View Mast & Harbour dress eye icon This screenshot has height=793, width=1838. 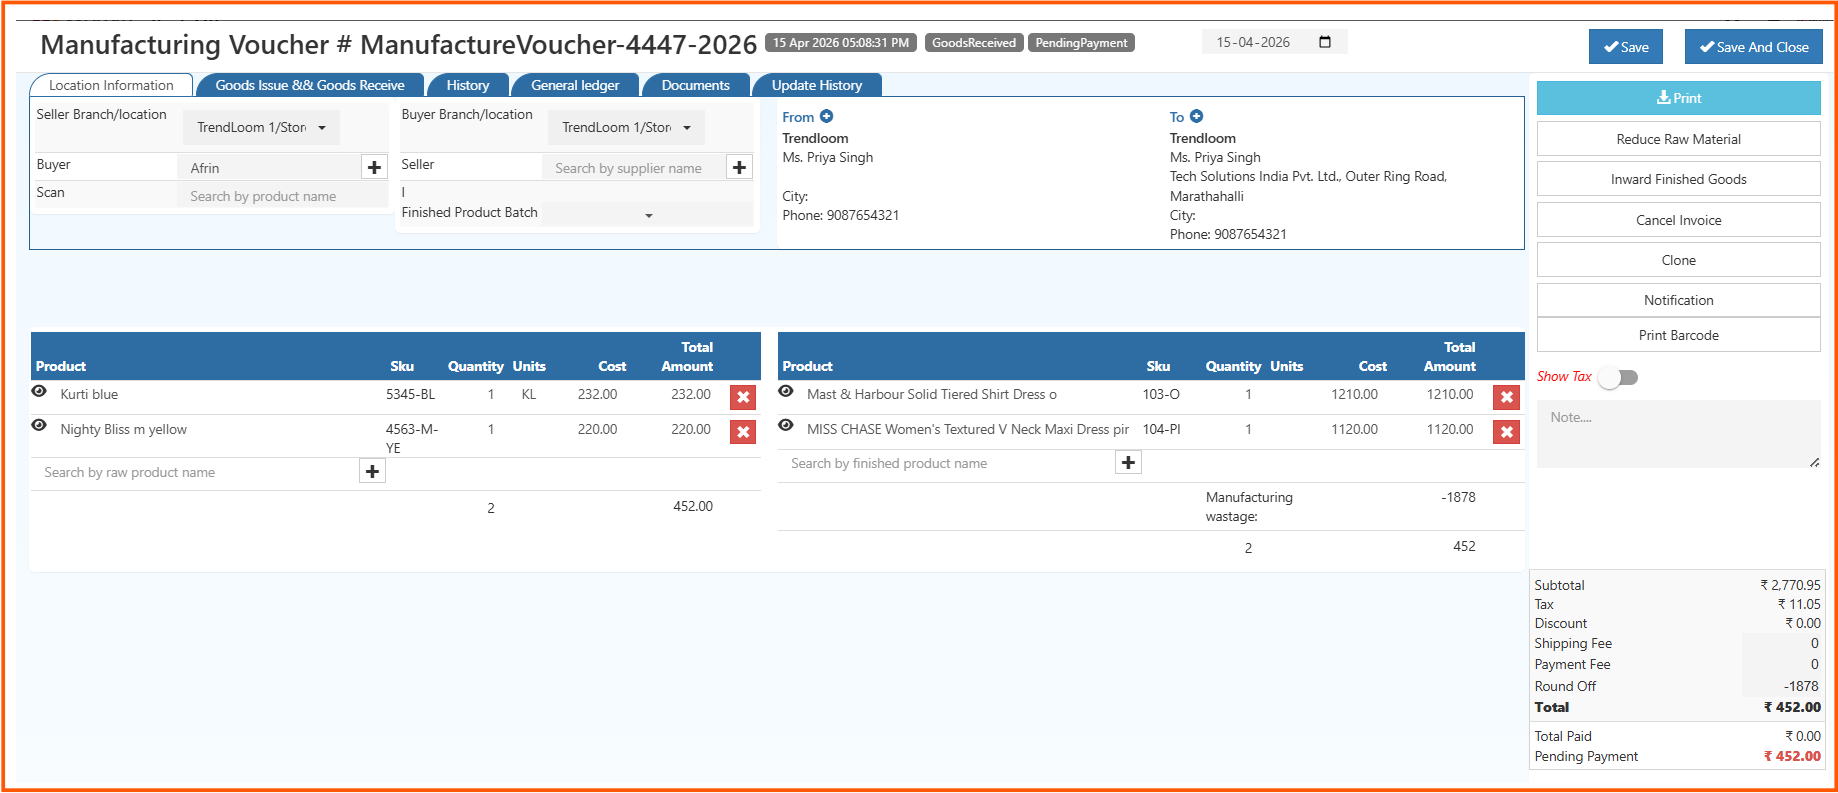[x=786, y=392]
